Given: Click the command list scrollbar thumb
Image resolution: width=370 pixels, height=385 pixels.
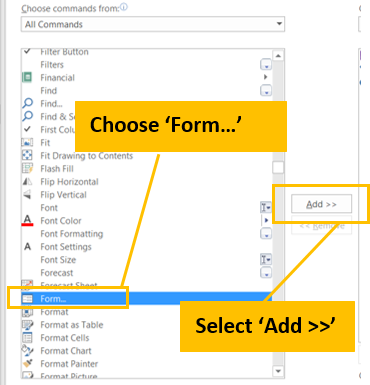Looking at the screenshot, I should [x=278, y=168].
